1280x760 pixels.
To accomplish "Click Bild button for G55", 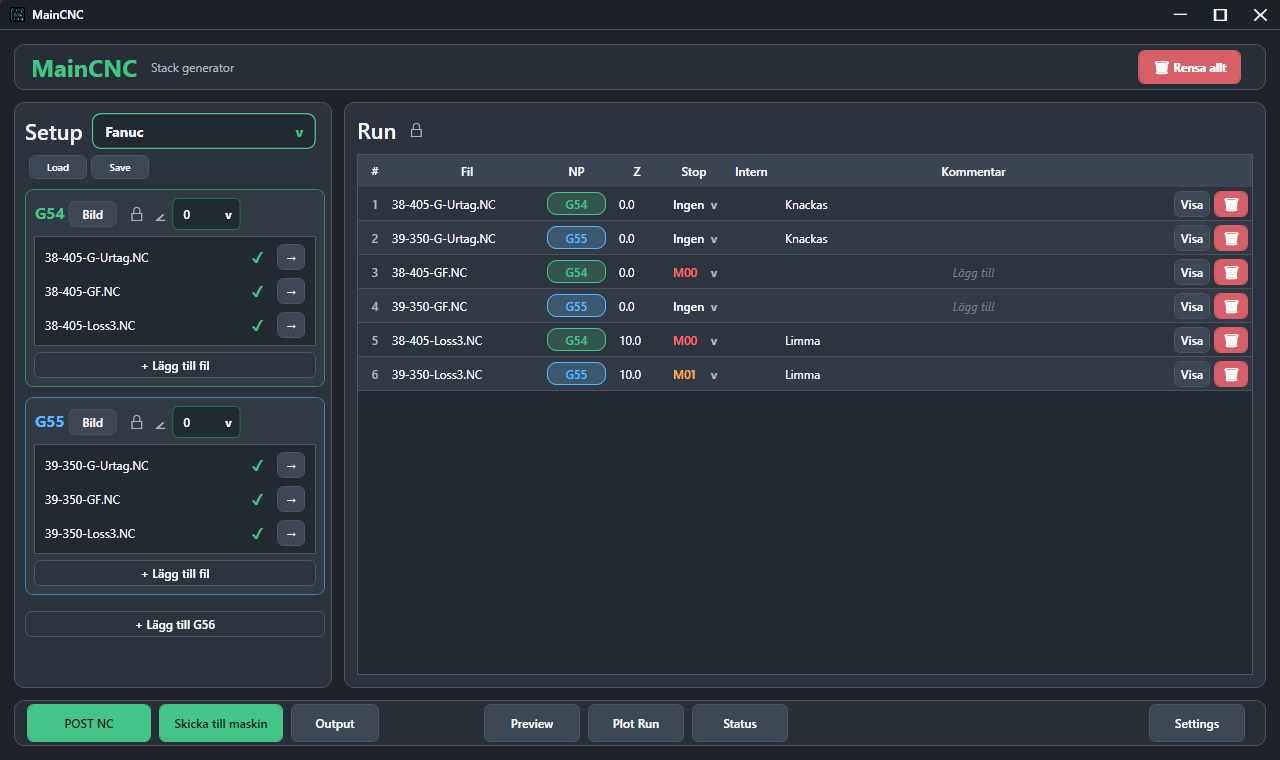I will coord(93,422).
